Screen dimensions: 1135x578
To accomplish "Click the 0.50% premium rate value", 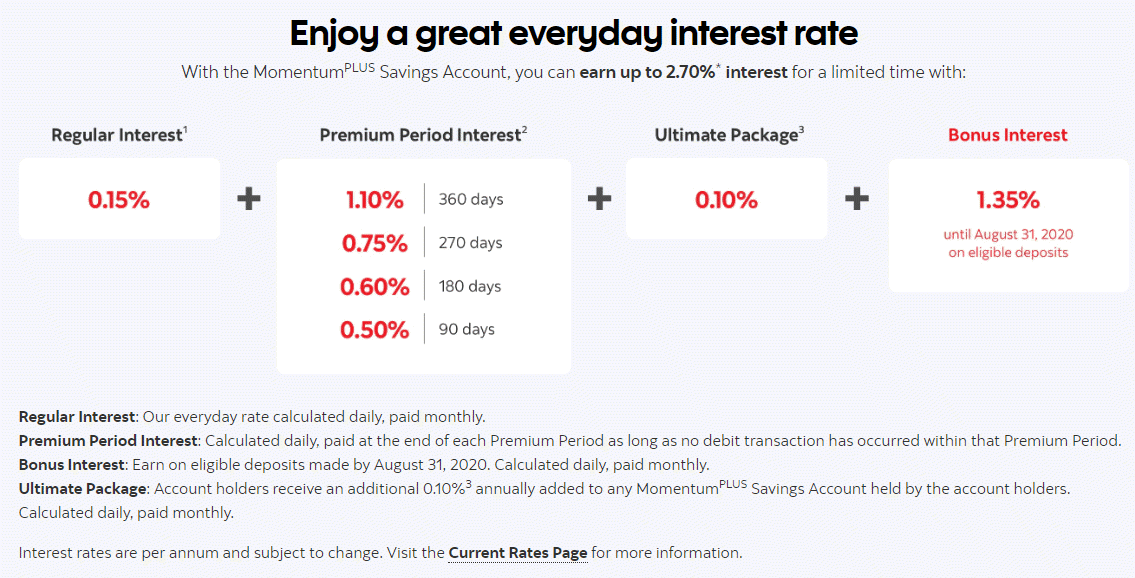I will [374, 330].
